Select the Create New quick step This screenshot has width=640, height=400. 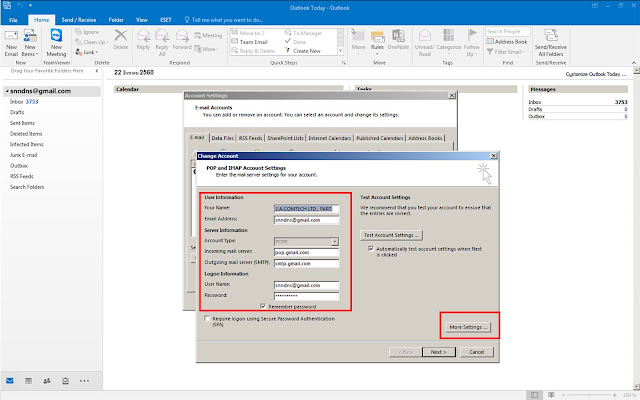click(302, 51)
